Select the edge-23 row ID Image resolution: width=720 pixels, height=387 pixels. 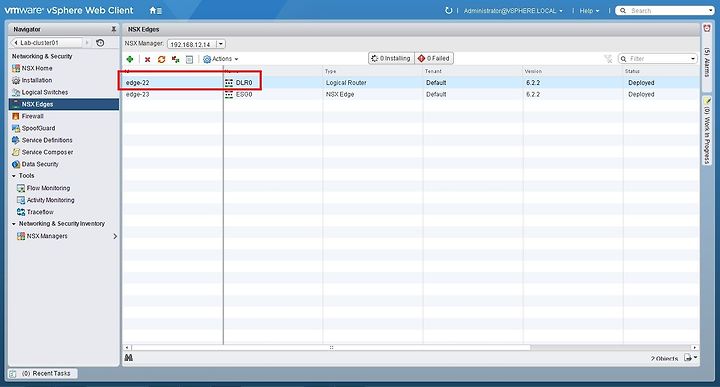pyautogui.click(x=137, y=94)
